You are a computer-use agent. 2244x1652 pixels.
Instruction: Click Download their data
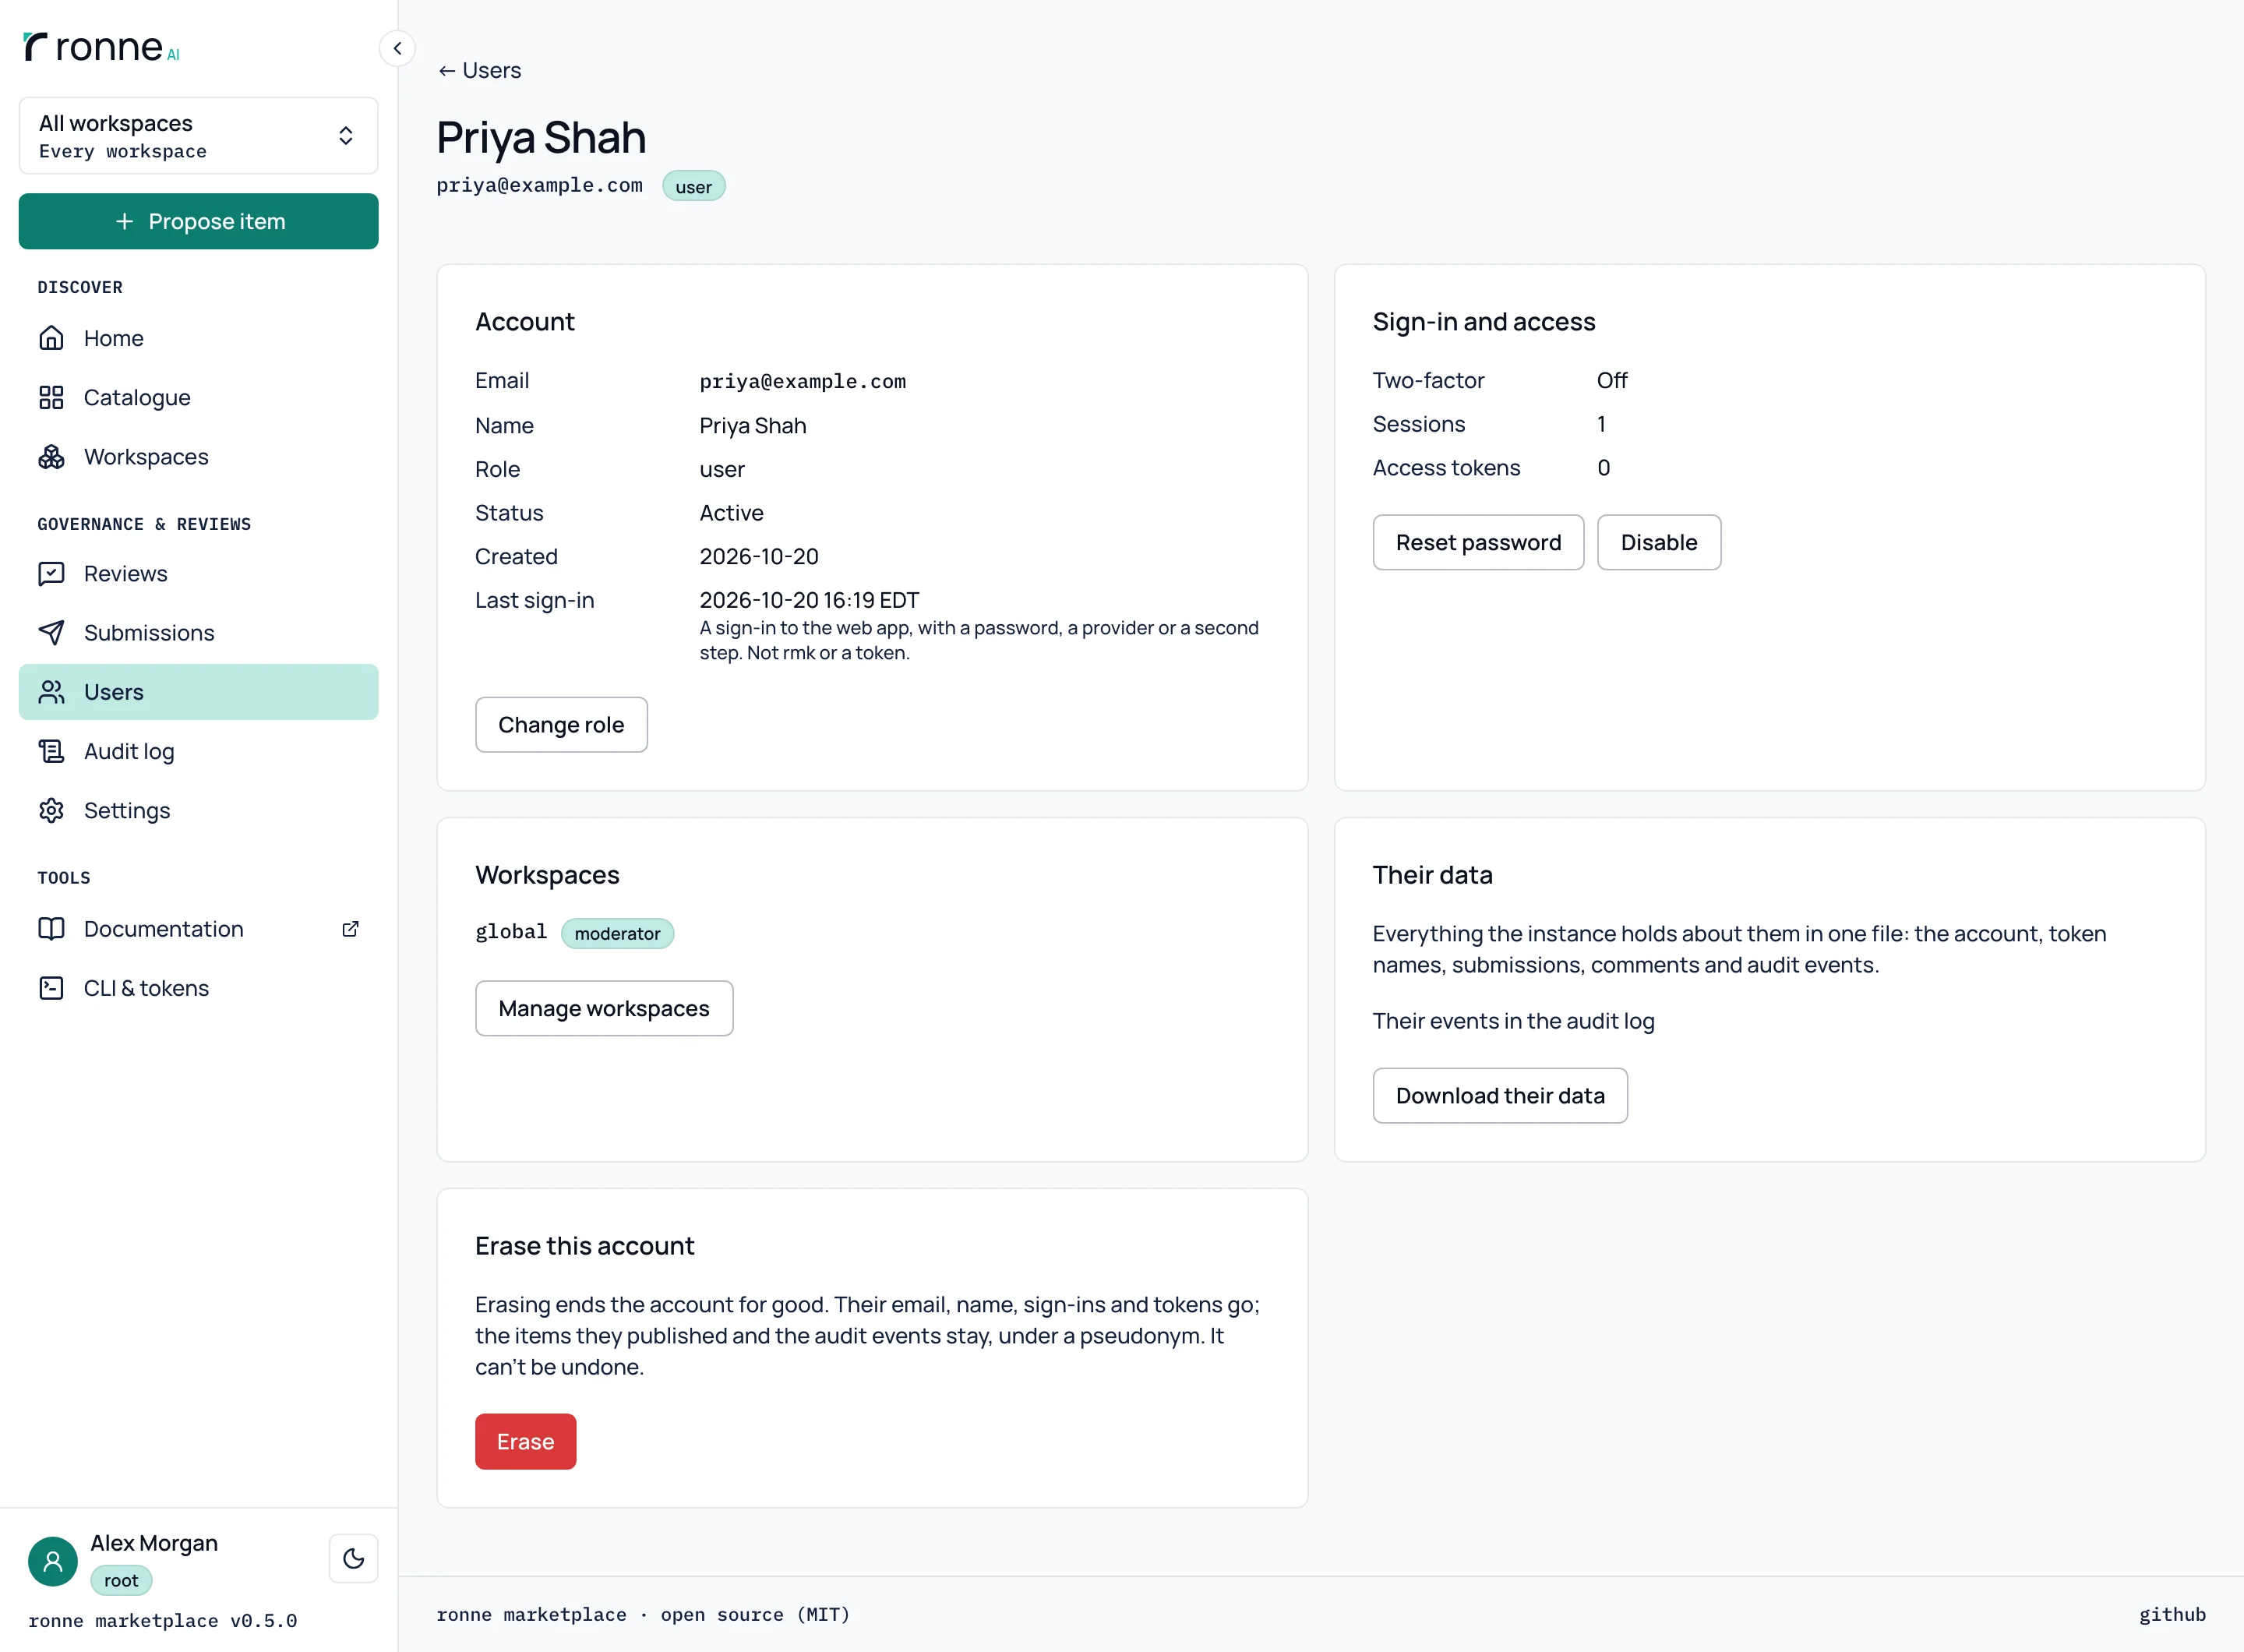tap(1500, 1095)
